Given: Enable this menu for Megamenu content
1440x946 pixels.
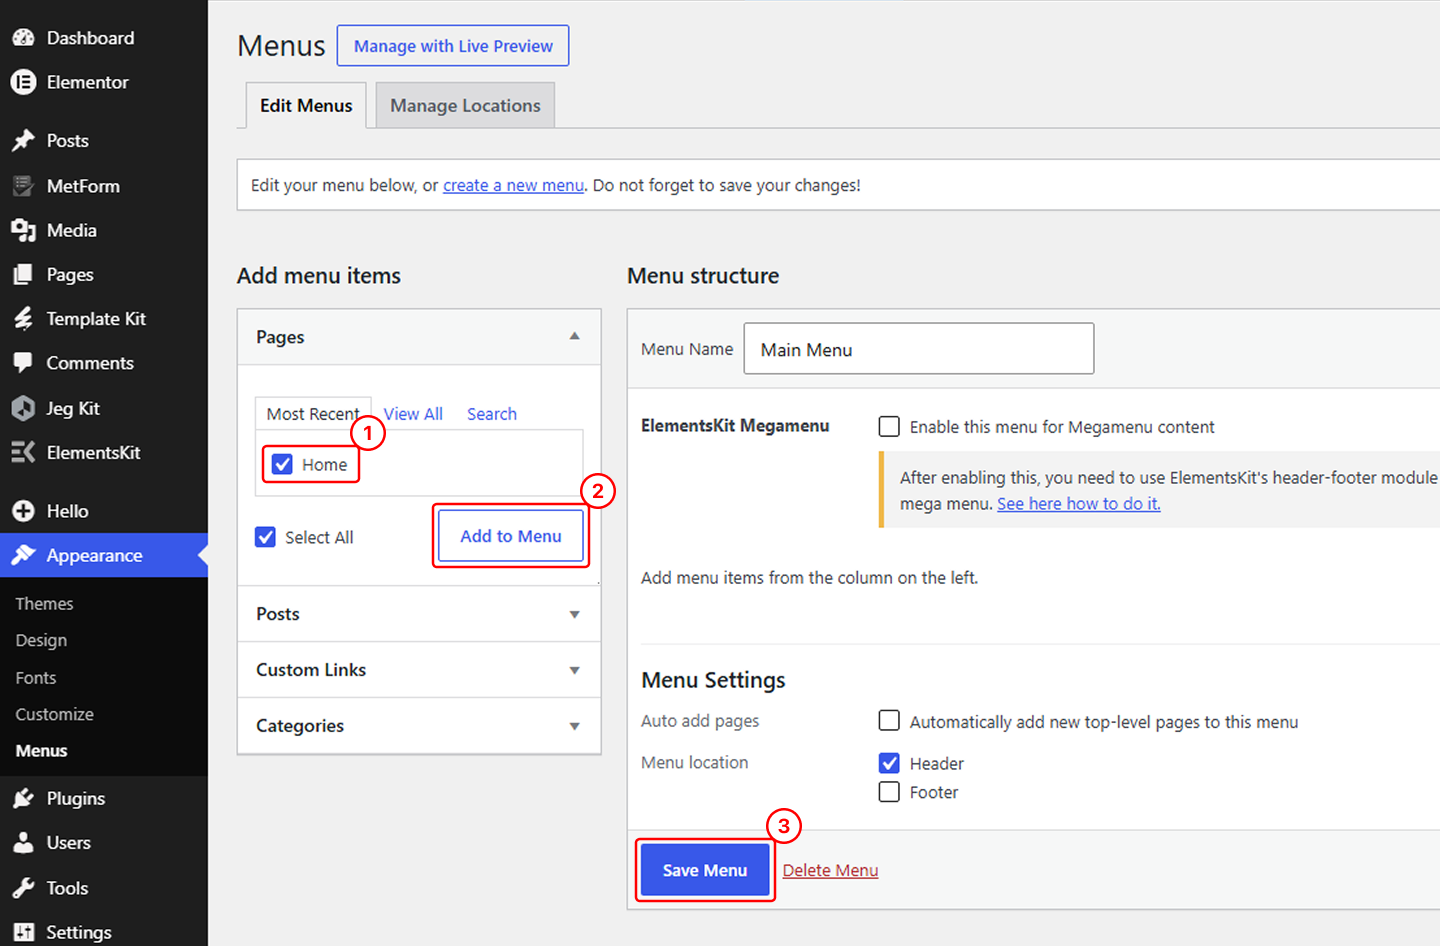Looking at the screenshot, I should click(889, 427).
